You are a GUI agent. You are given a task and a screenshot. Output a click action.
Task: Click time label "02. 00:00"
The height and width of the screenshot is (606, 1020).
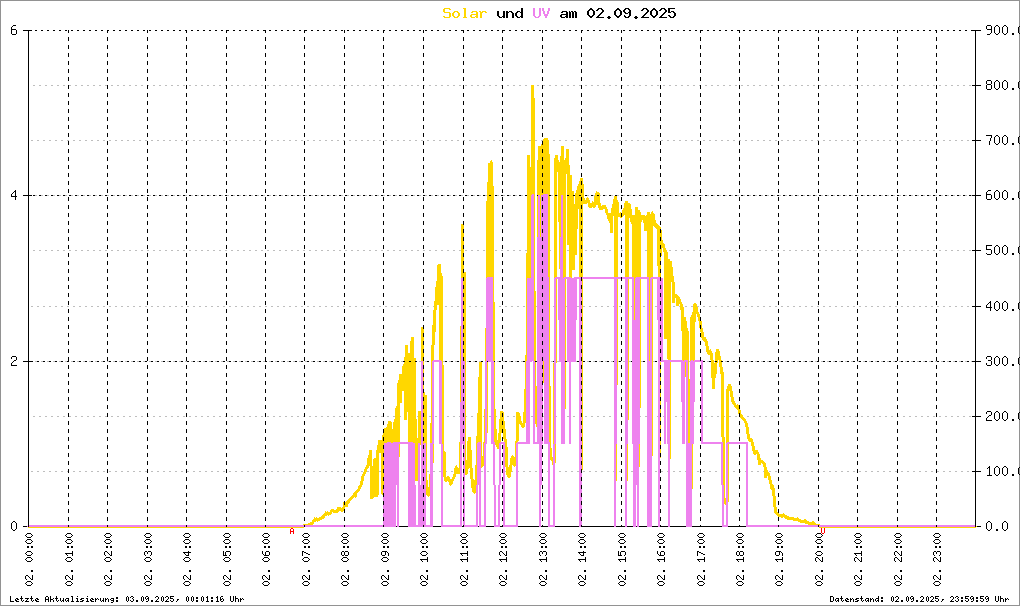(29, 560)
